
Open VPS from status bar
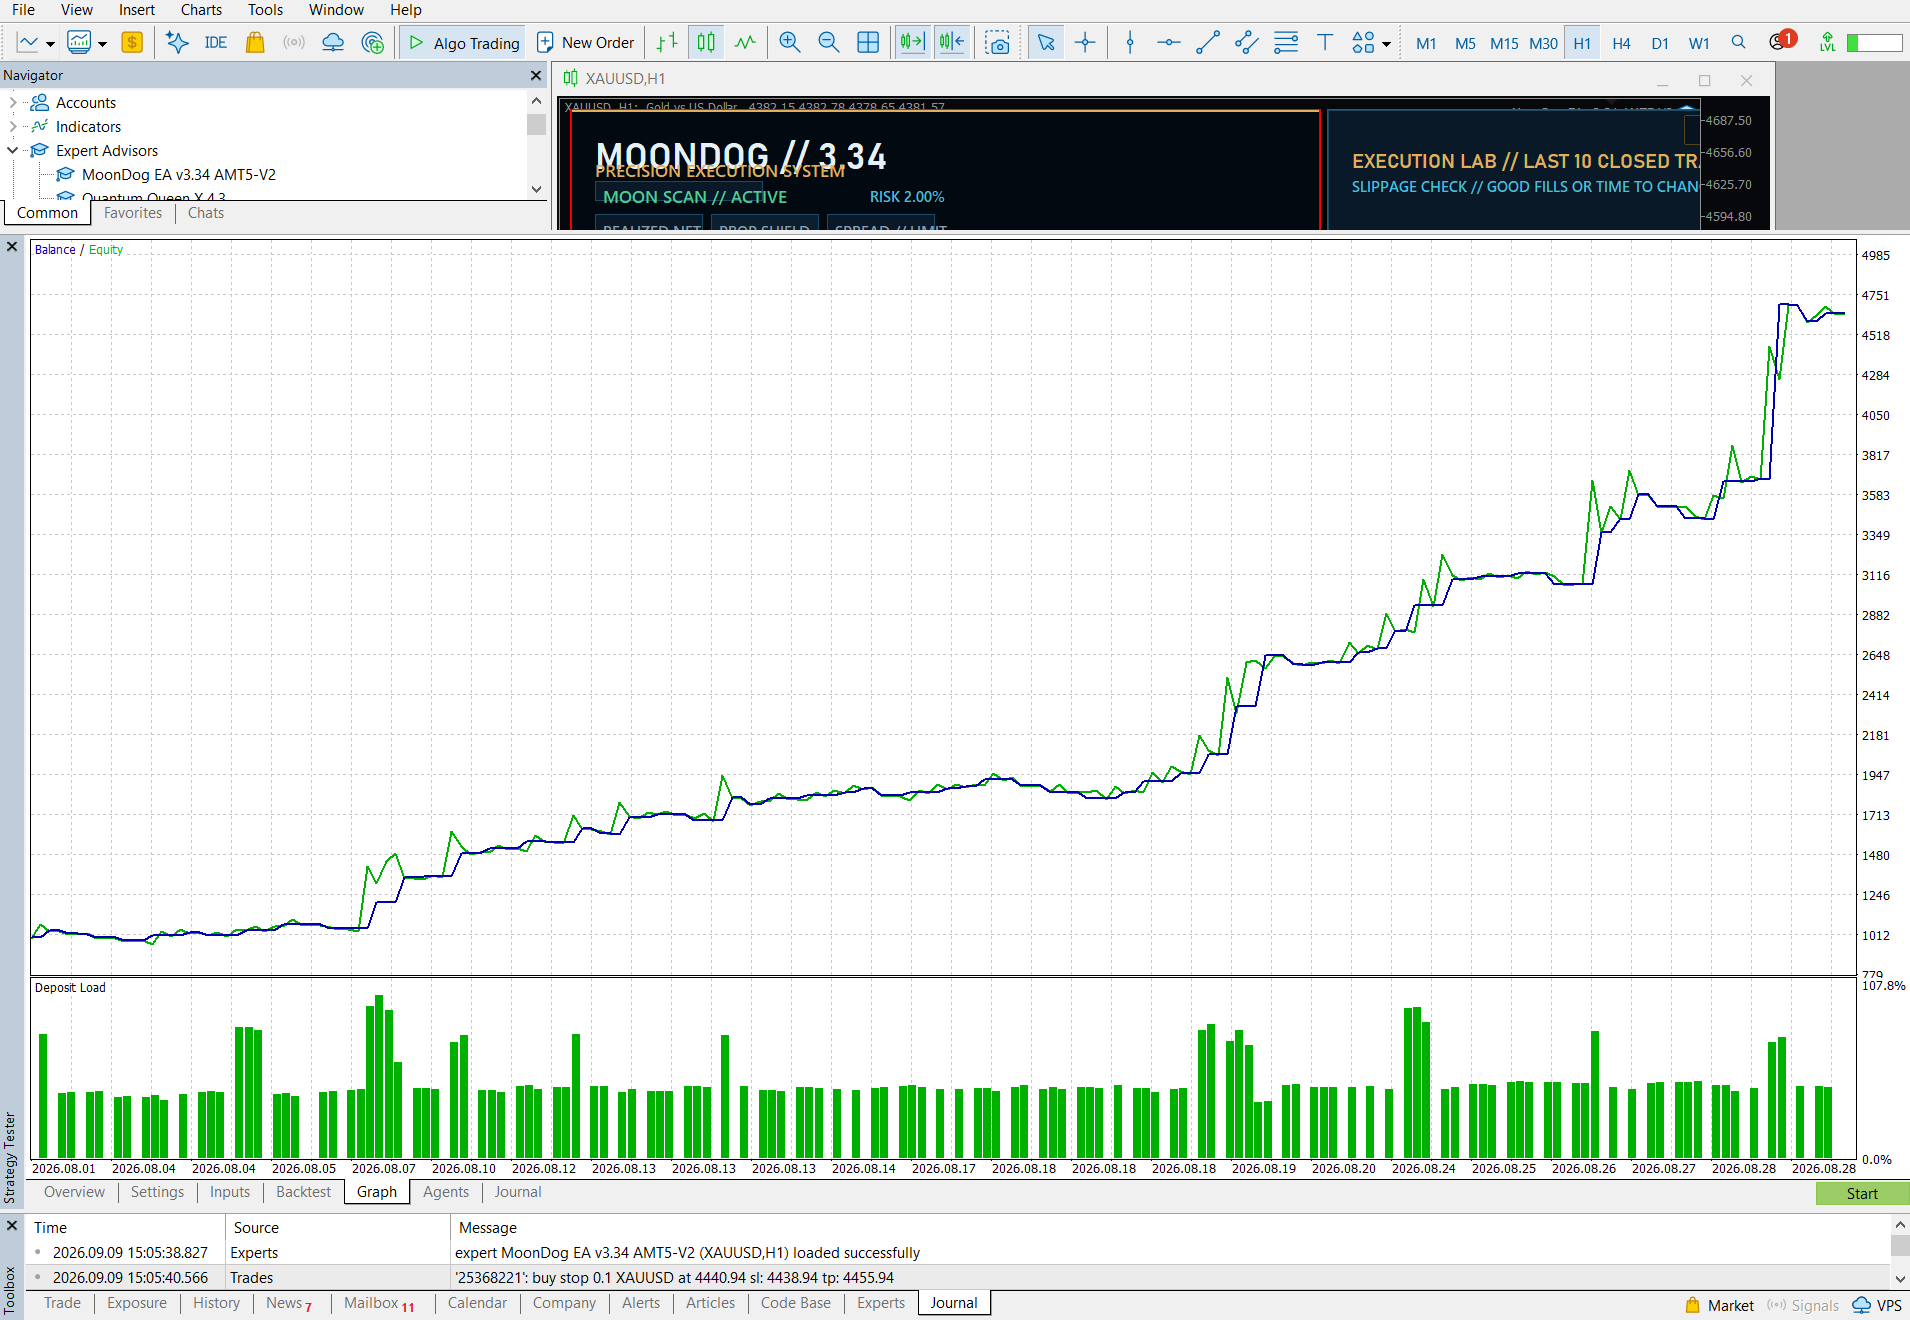(1877, 1305)
